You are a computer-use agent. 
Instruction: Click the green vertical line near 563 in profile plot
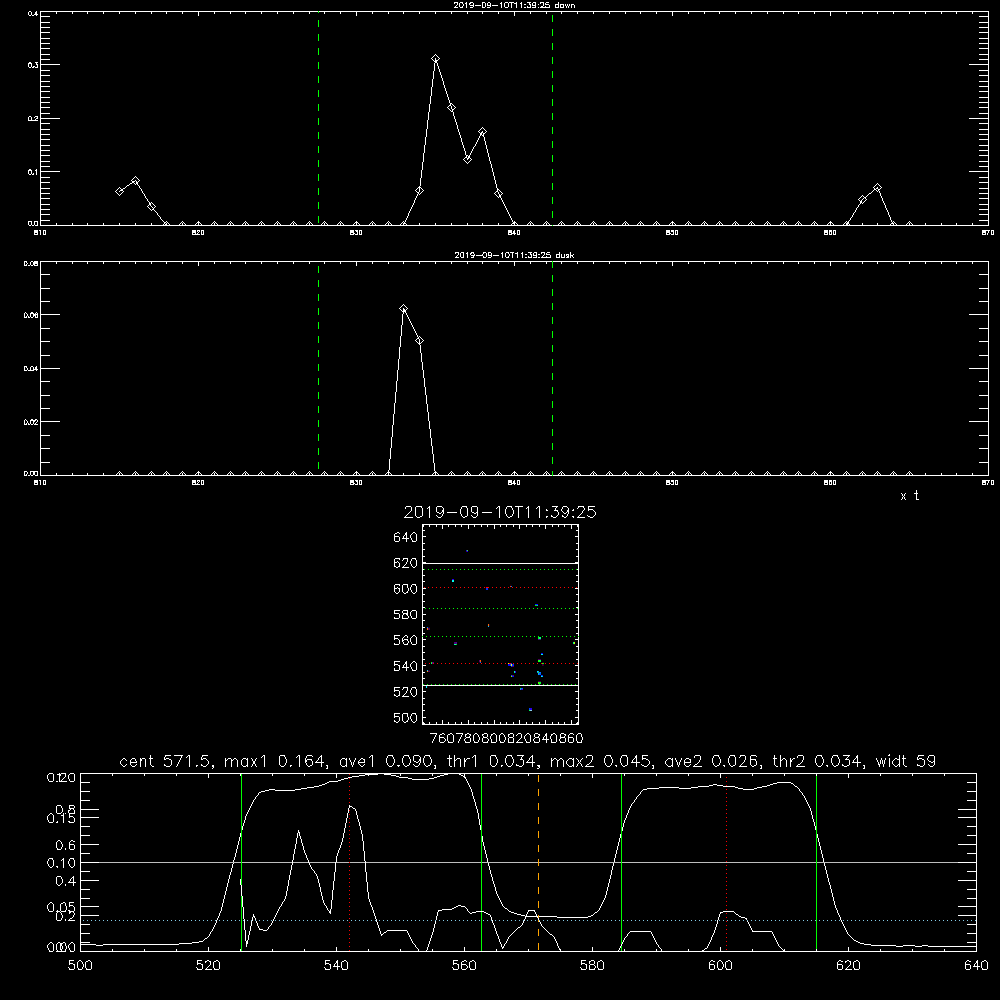(481, 862)
